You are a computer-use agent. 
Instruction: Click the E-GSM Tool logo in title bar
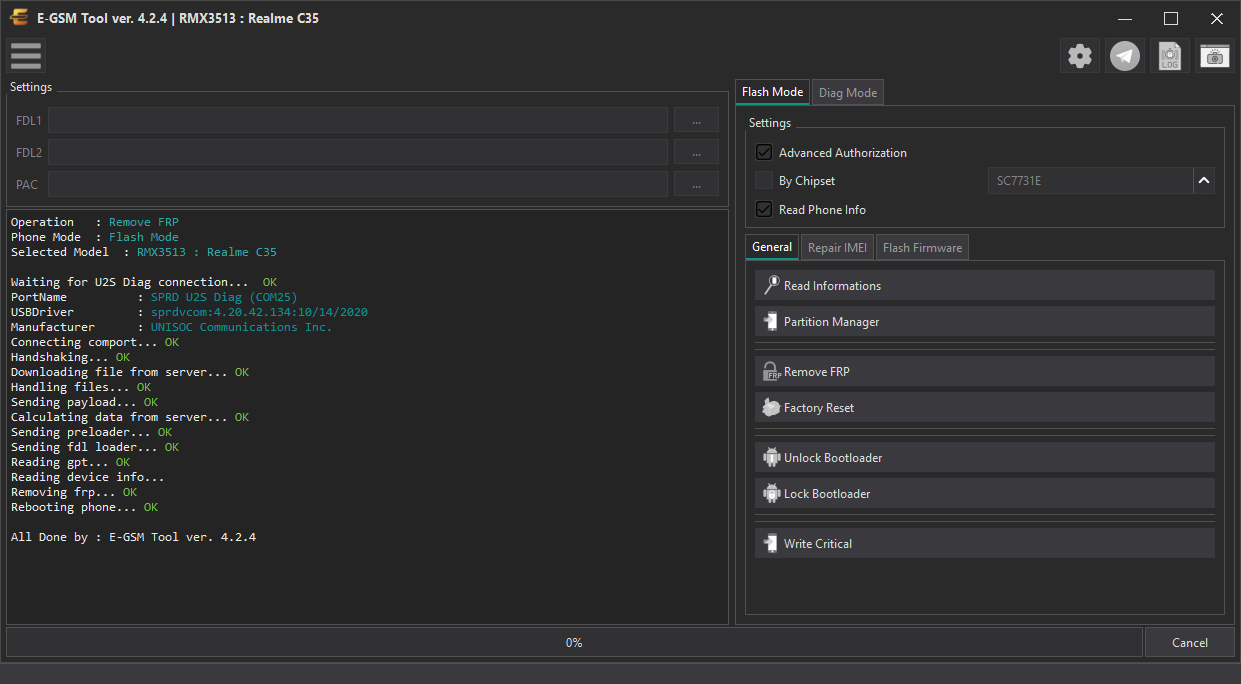coord(18,18)
